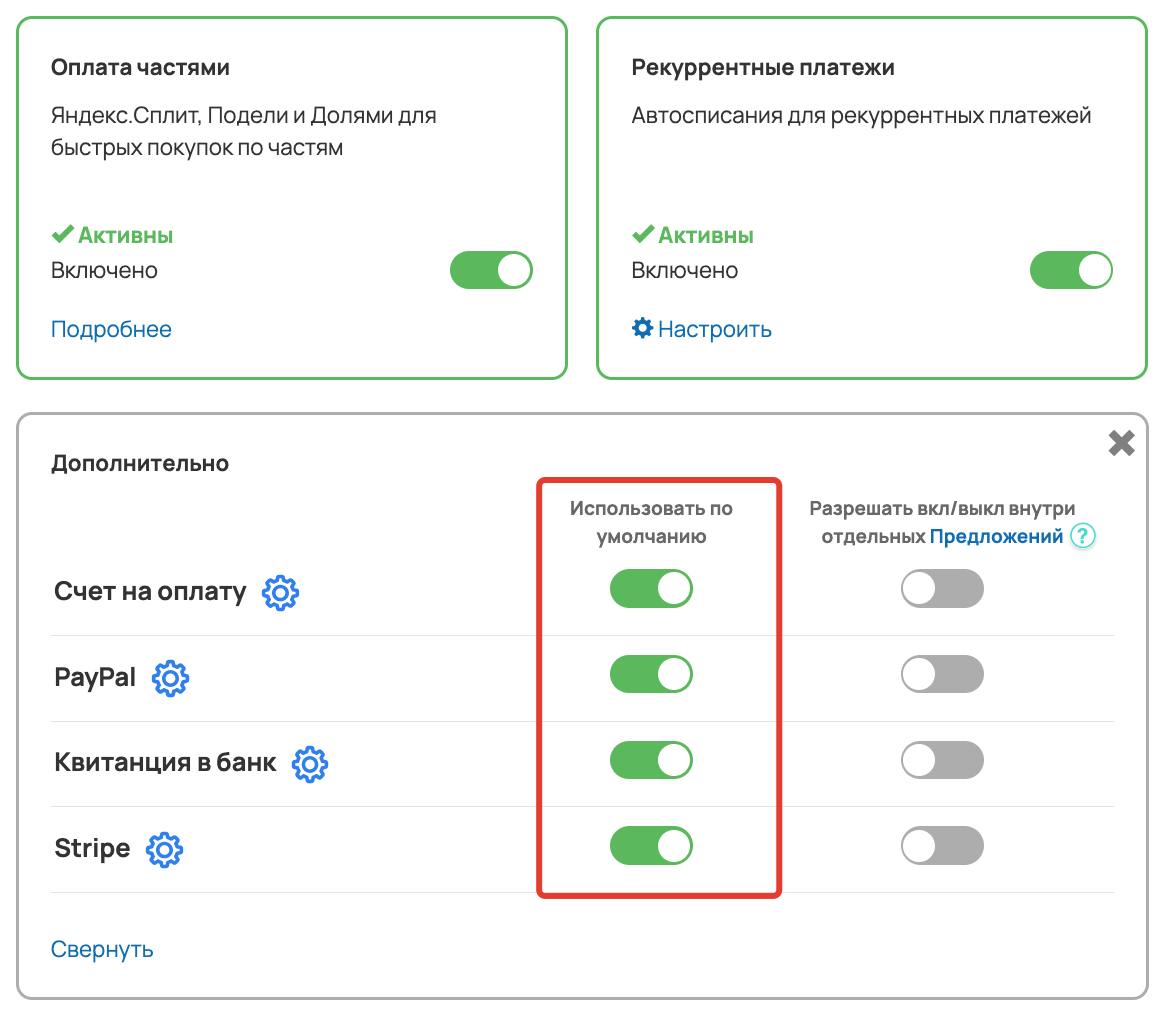The image size is (1165, 1012).
Task: Disable default use toggle for Stripe
Action: tap(651, 846)
